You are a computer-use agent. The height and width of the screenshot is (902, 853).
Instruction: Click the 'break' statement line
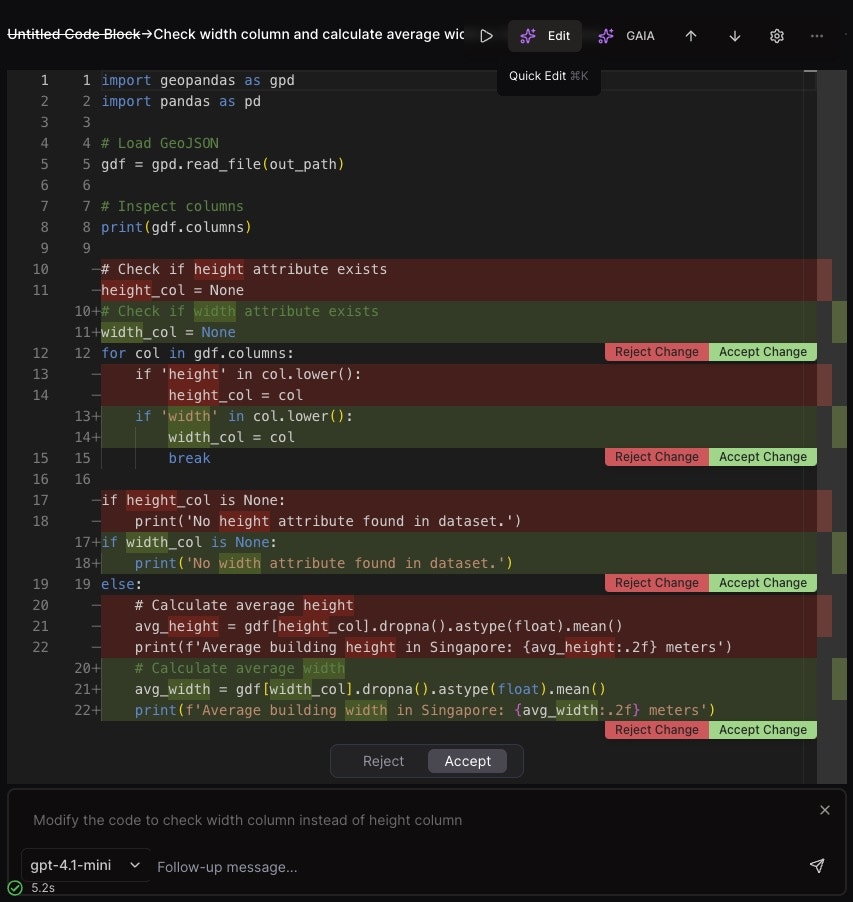pos(189,458)
